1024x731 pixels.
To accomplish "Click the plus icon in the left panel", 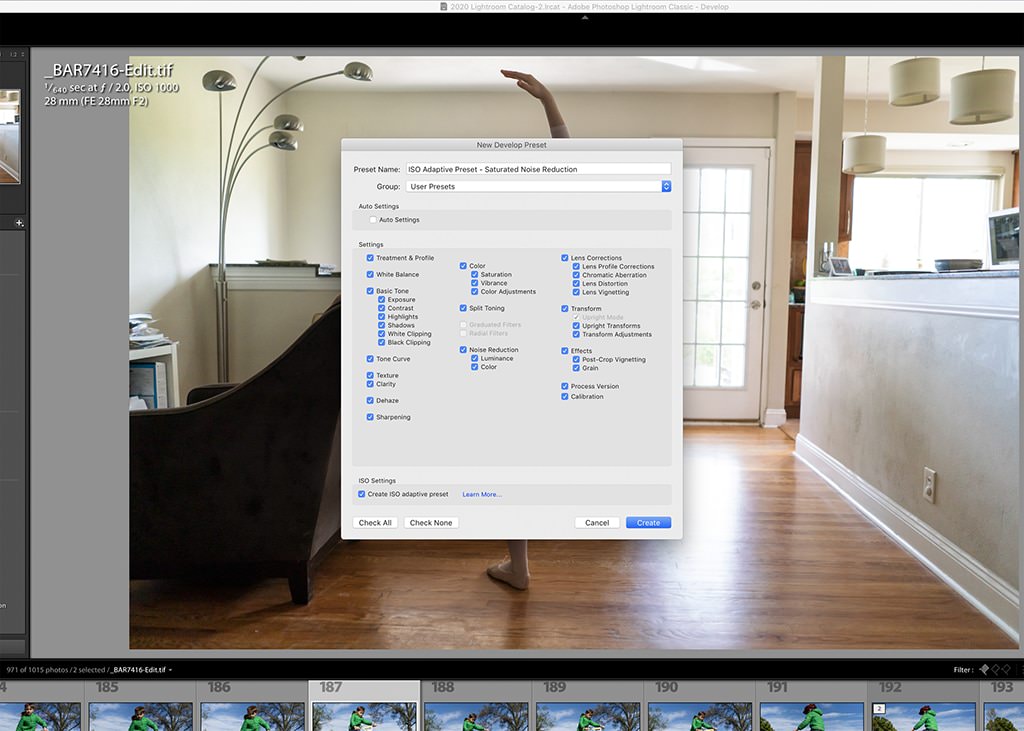I will 19,223.
